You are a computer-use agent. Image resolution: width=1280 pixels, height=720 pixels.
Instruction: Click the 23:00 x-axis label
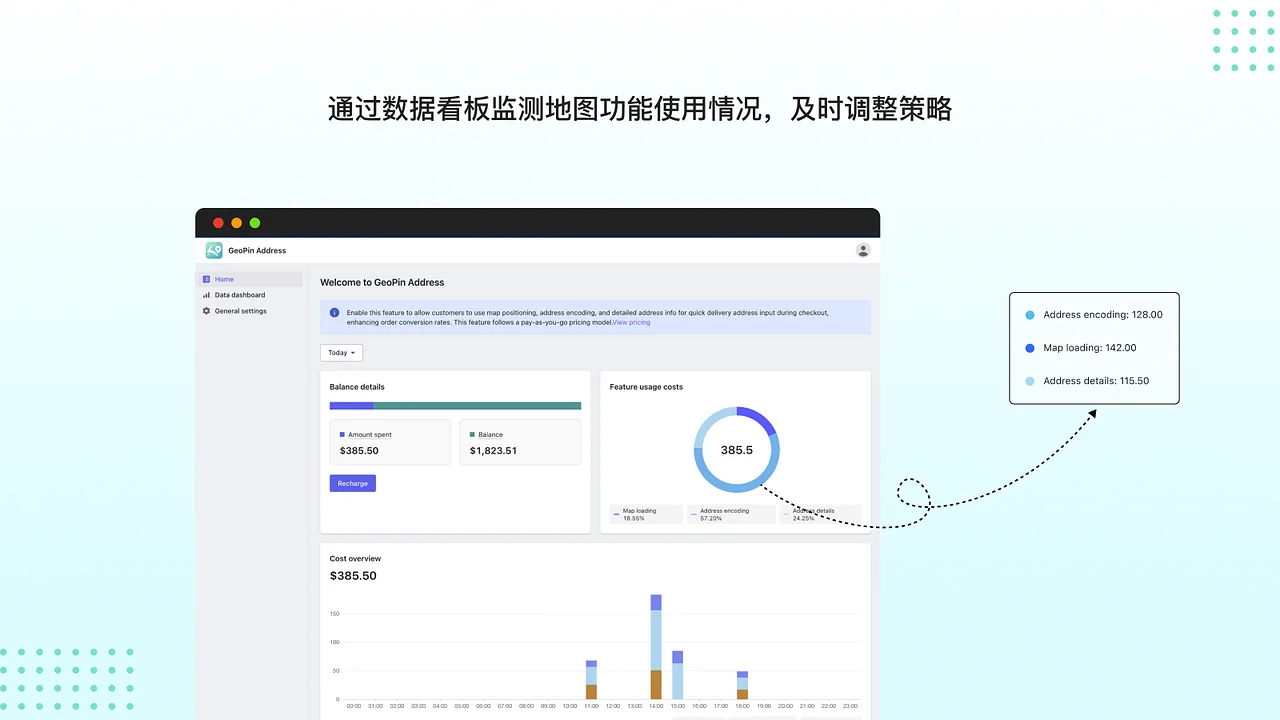(850, 706)
